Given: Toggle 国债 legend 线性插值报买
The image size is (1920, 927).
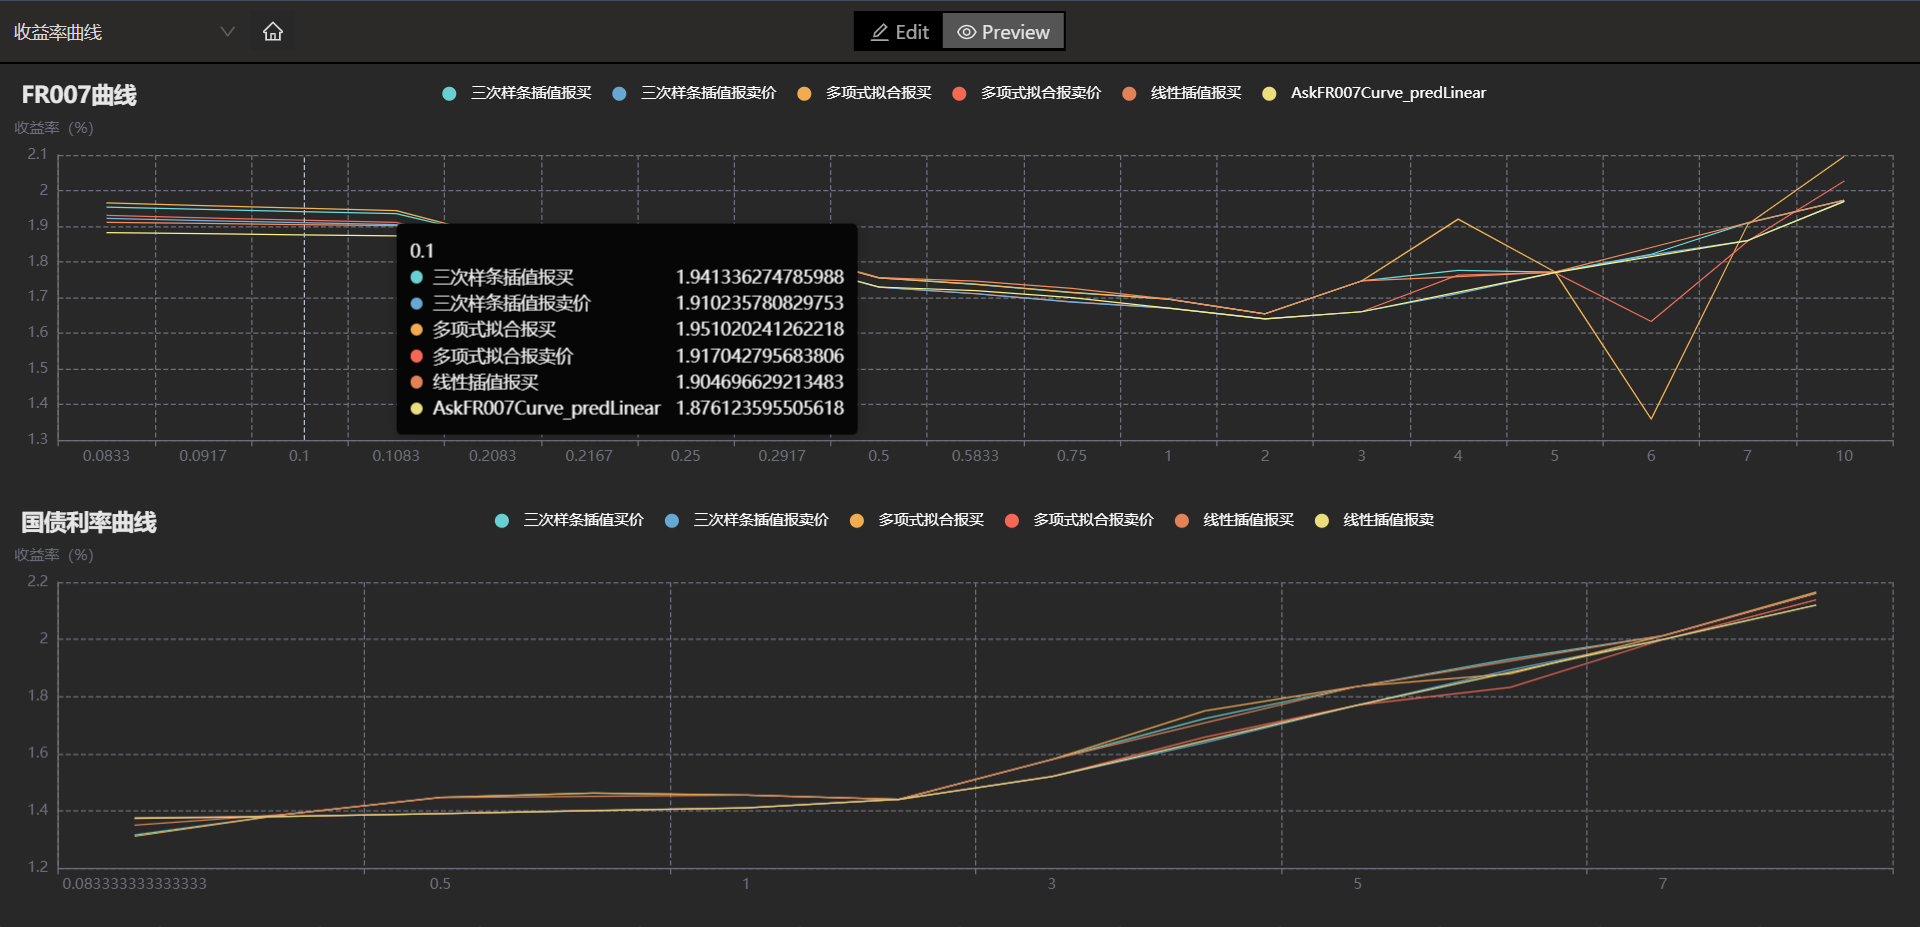Looking at the screenshot, I should [x=1234, y=520].
